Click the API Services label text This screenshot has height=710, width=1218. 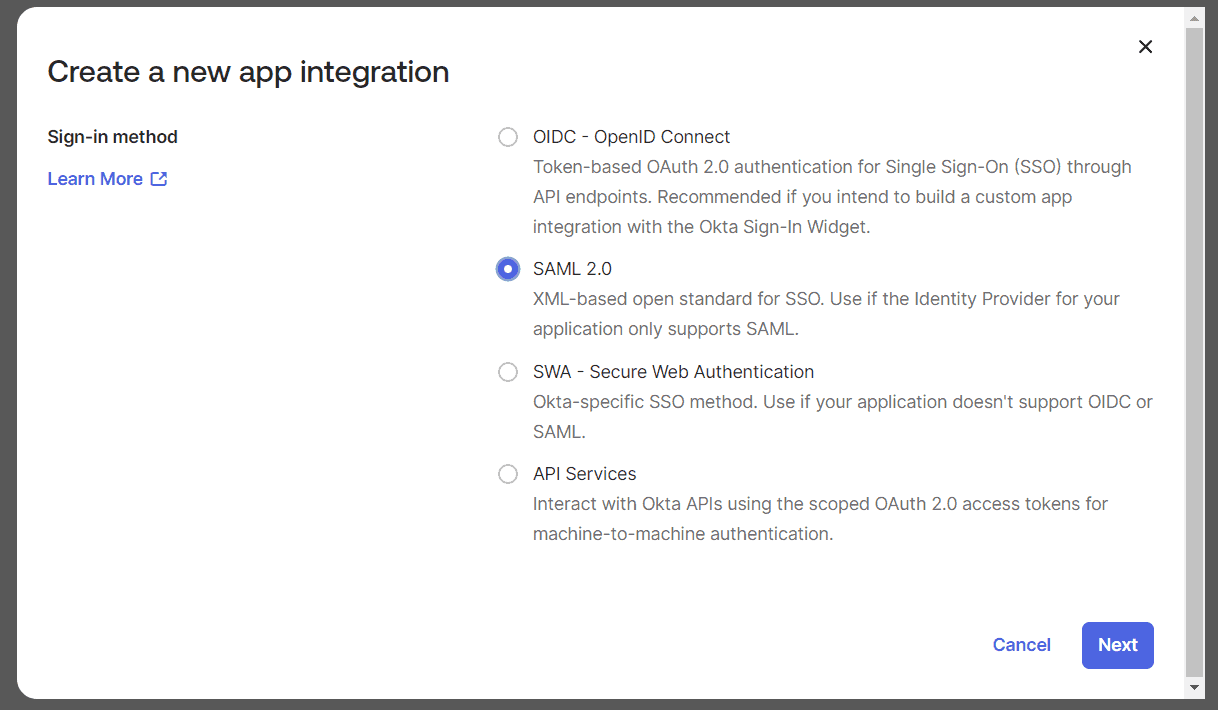click(584, 474)
